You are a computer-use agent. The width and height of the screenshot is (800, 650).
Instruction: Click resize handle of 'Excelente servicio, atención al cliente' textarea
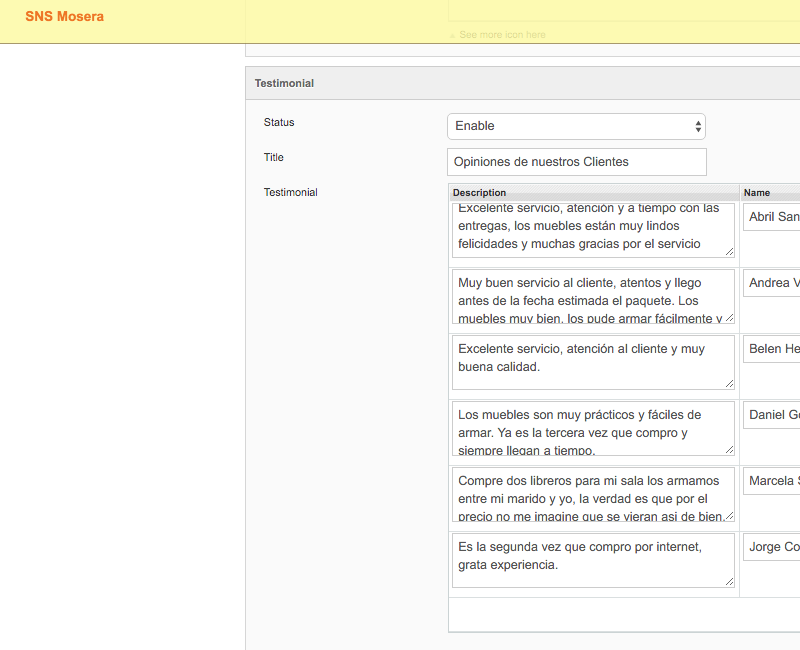729,384
